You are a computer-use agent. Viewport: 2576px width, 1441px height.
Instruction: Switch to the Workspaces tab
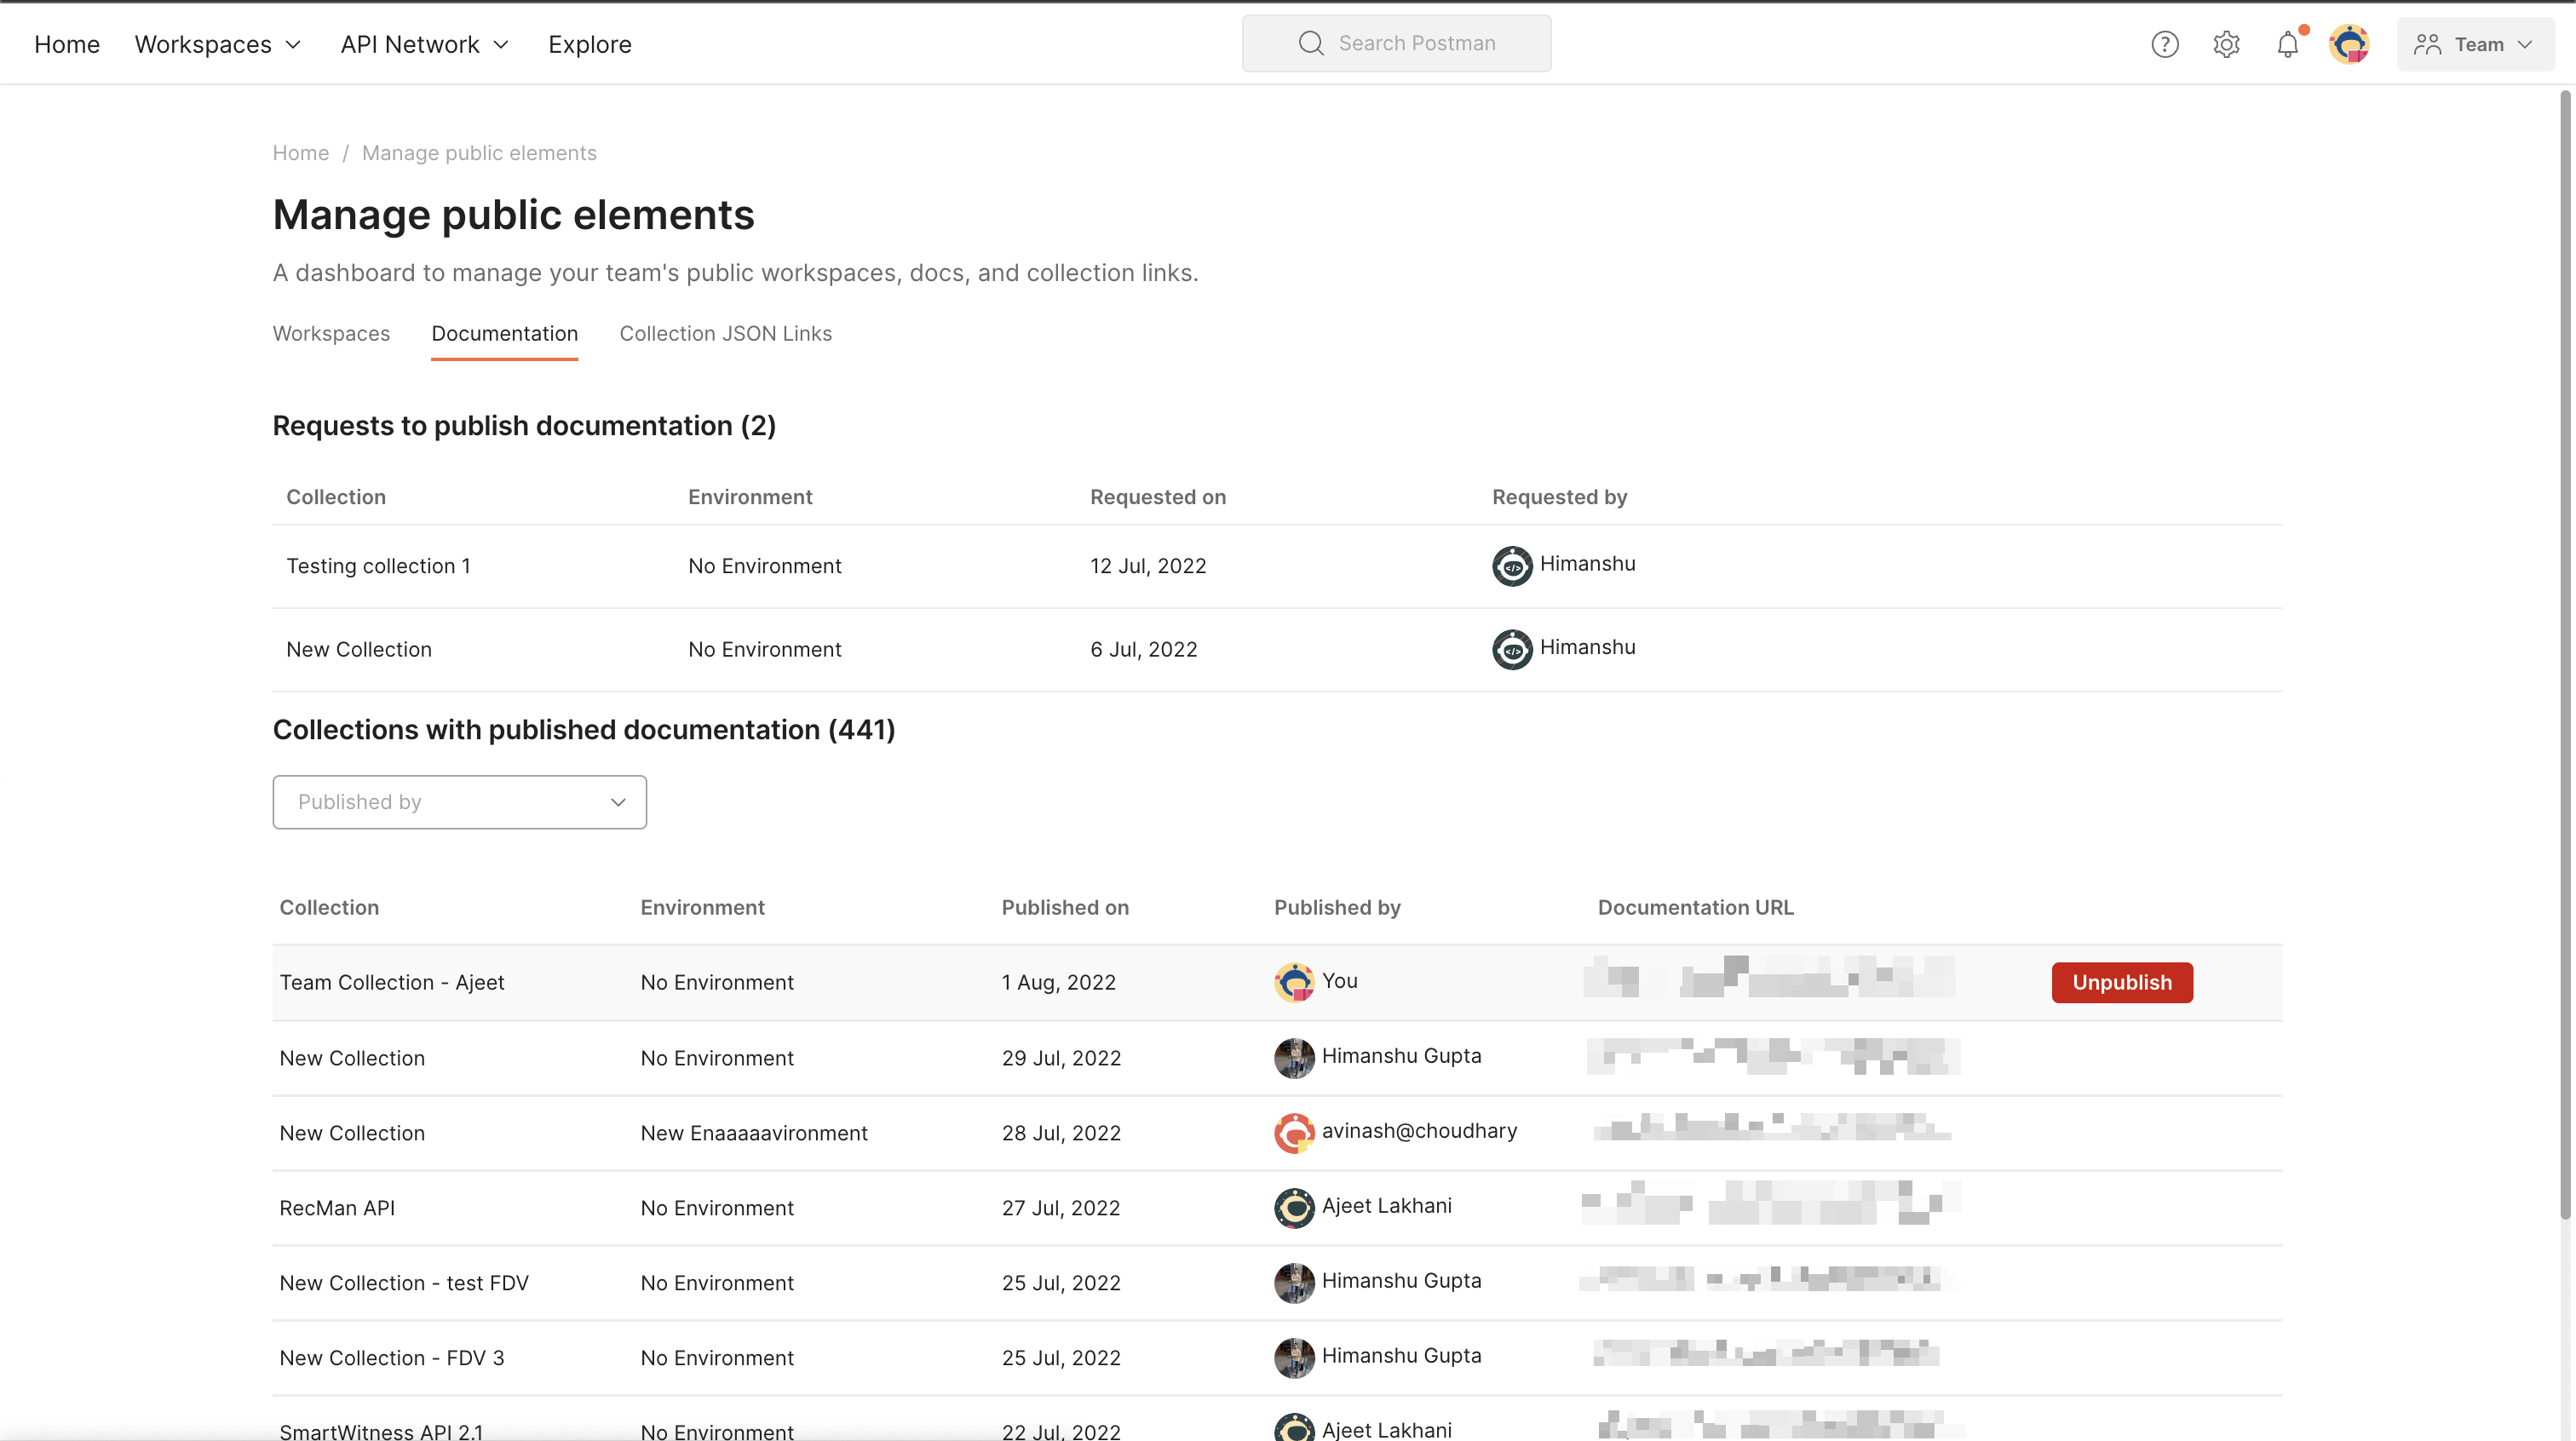(x=331, y=332)
